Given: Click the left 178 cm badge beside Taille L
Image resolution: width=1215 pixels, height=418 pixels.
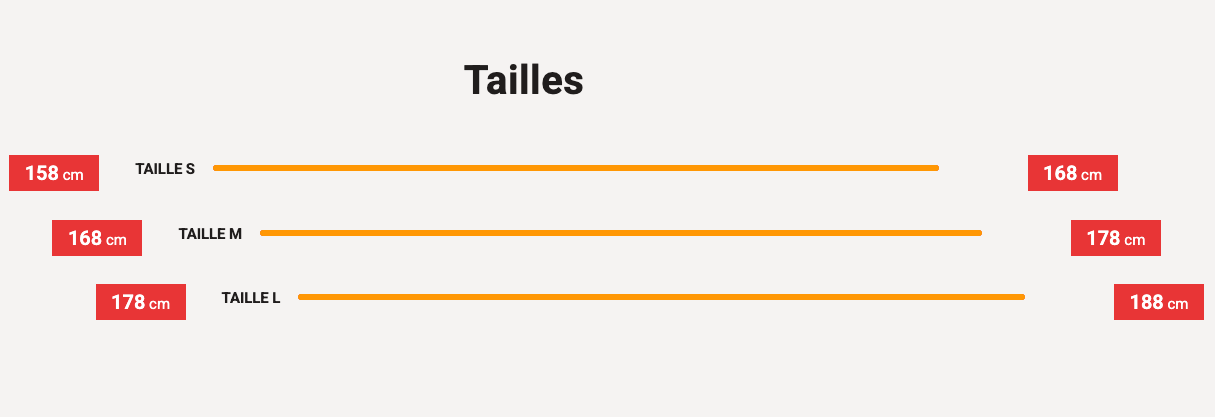Looking at the screenshot, I should coord(141,302).
